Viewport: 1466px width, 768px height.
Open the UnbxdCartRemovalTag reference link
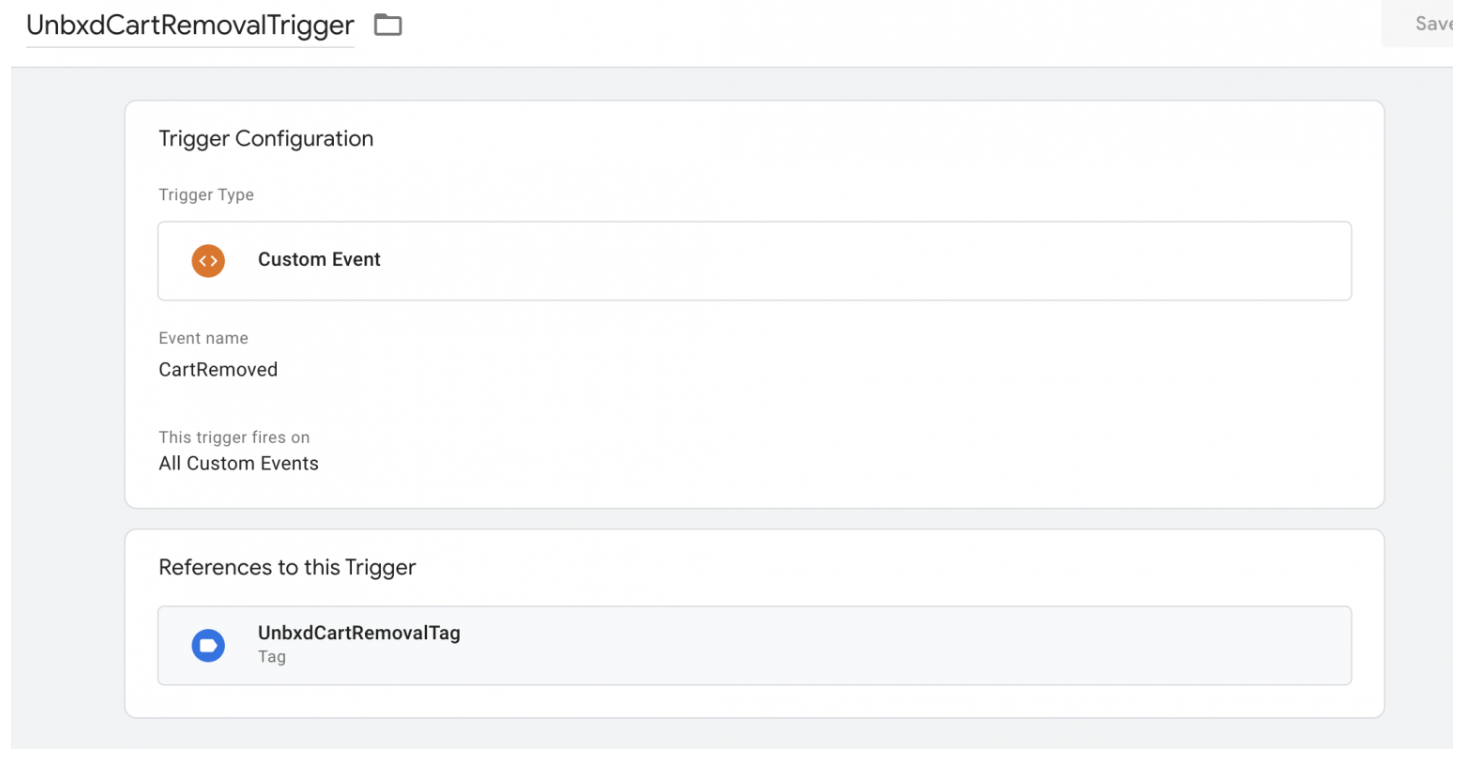pyautogui.click(x=359, y=633)
